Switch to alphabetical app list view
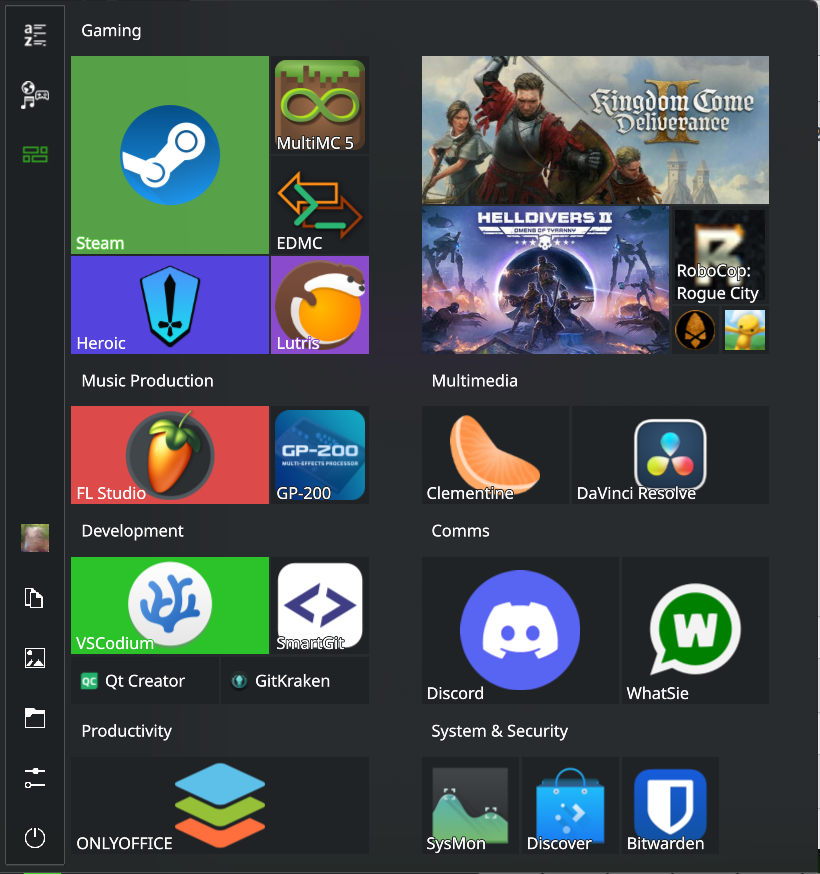 pyautogui.click(x=35, y=35)
